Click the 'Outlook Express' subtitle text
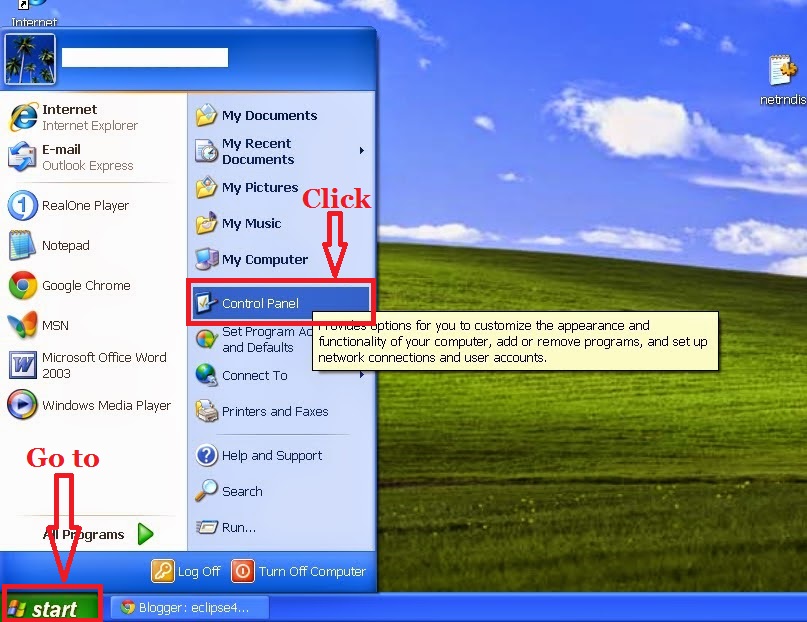Screen dimensions: 807x622 (87, 166)
